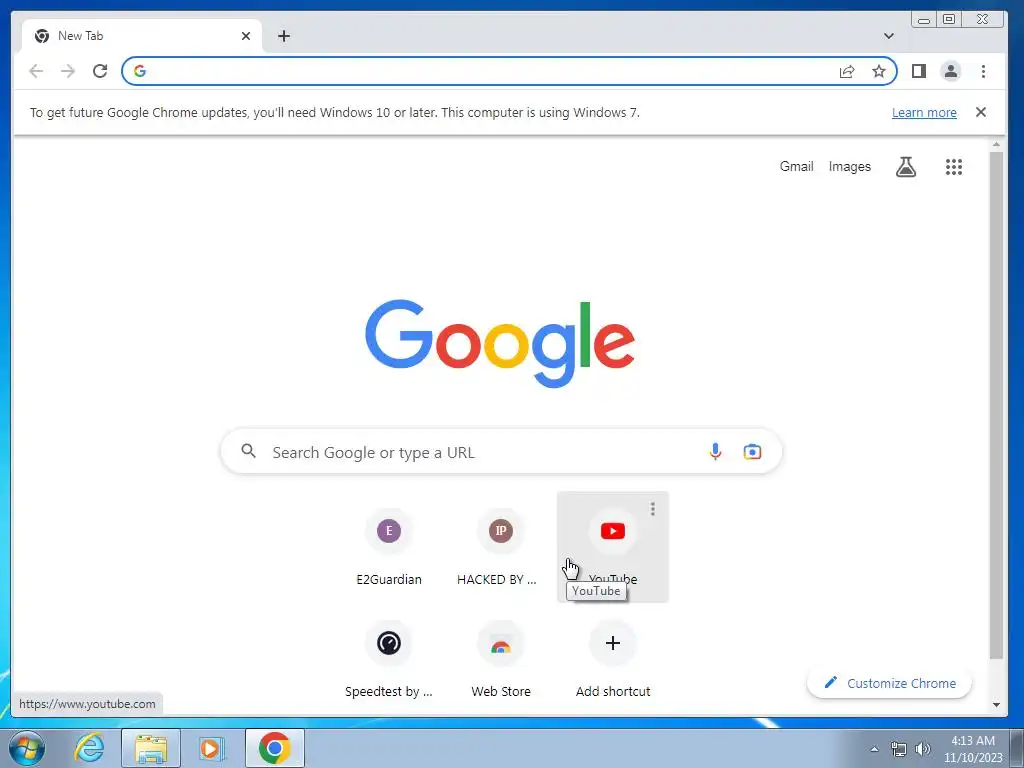Screen dimensions: 1024x768
Task: Bookmark this tab with the star icon
Action: pyautogui.click(x=879, y=71)
